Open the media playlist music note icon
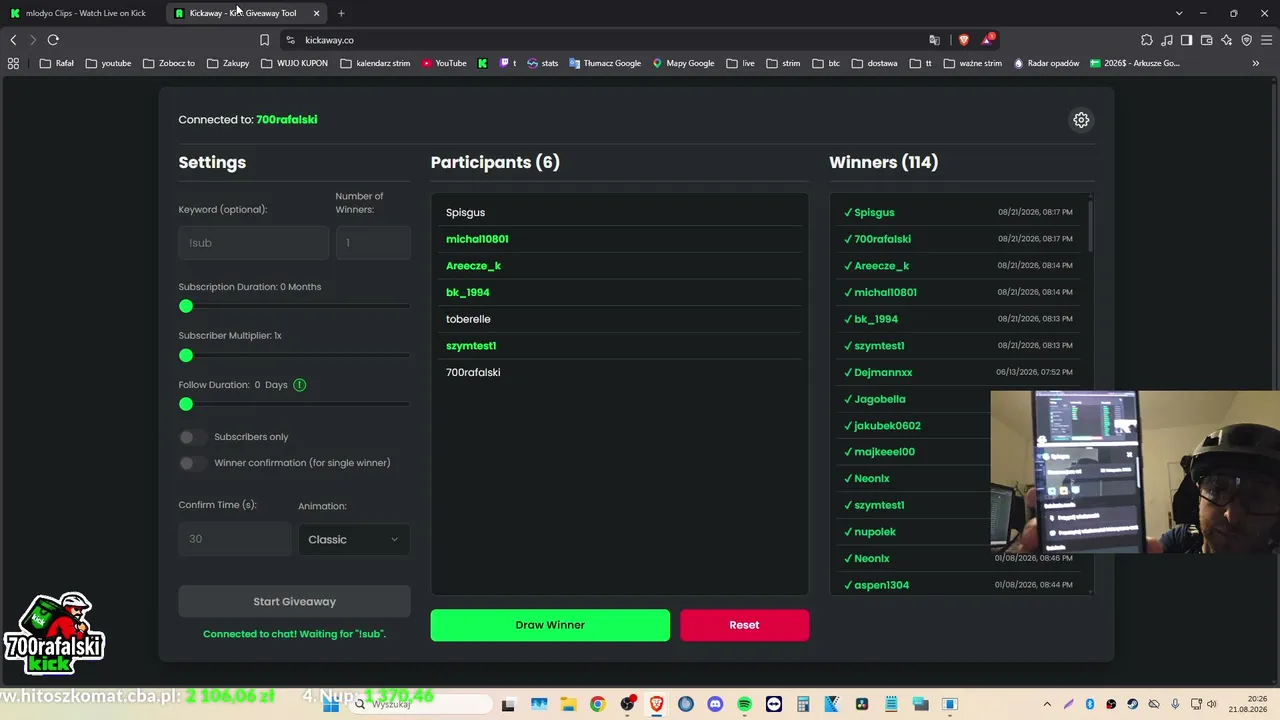 coord(1167,40)
